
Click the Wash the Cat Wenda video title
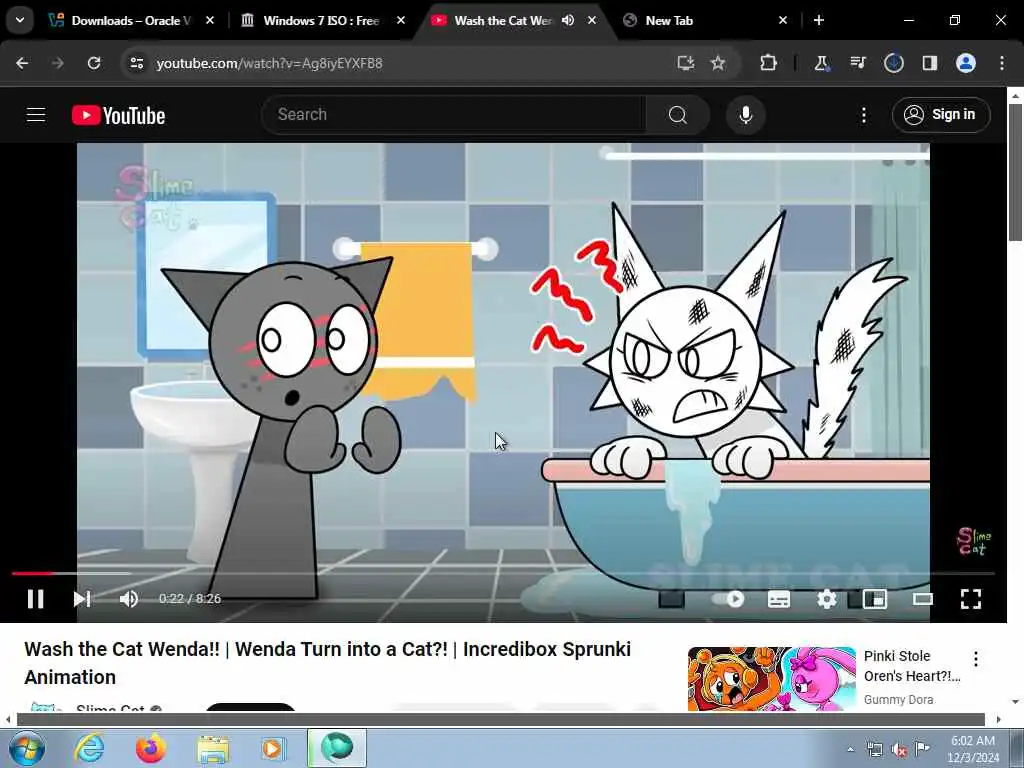(x=328, y=663)
